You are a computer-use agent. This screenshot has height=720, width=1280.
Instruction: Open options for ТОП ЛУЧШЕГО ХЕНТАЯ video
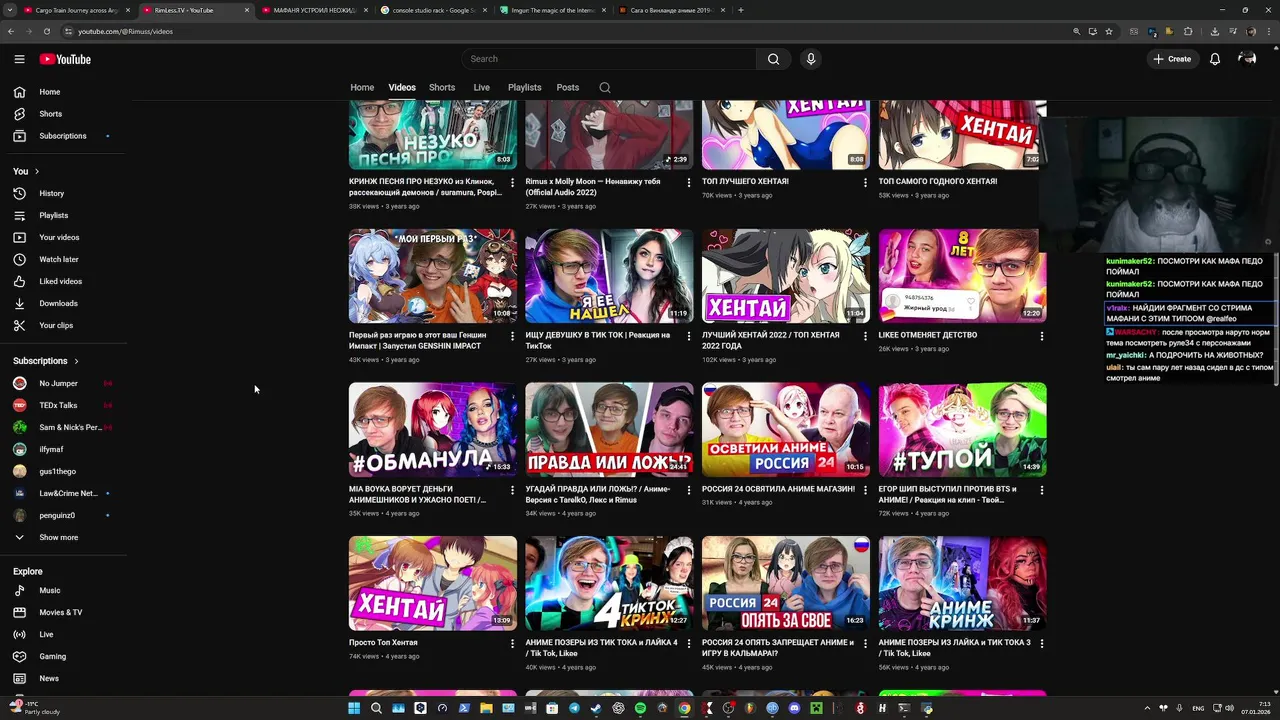tap(865, 182)
